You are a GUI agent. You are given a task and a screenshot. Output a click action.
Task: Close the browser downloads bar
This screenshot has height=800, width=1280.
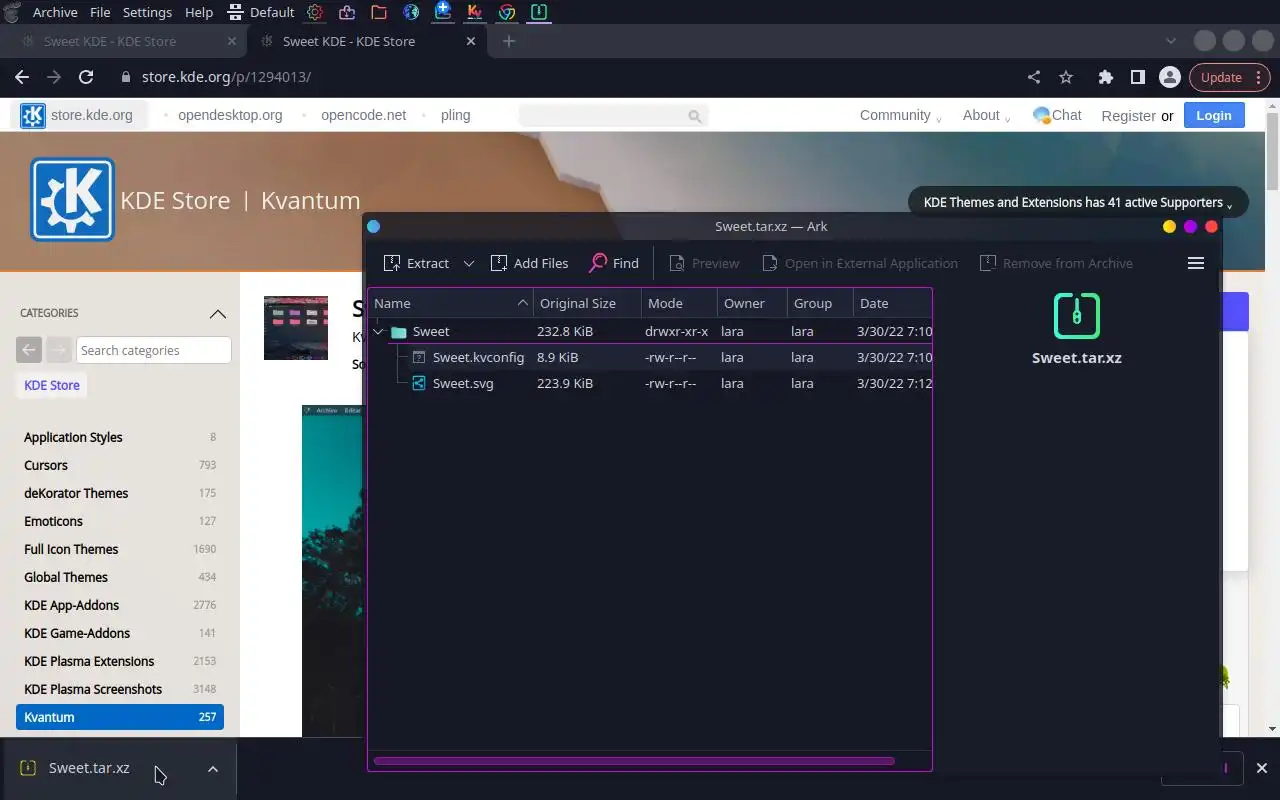tap(1261, 768)
